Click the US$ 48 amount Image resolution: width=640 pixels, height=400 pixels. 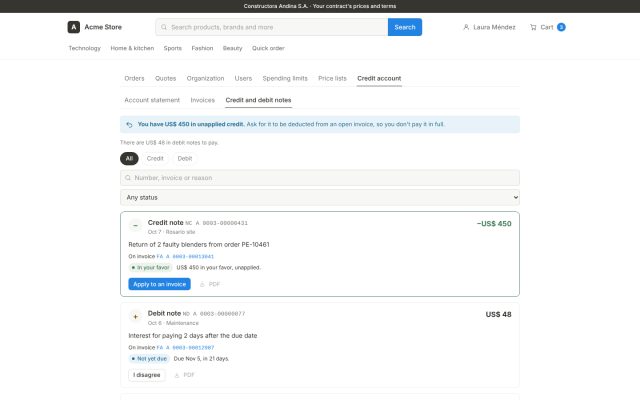click(x=498, y=314)
